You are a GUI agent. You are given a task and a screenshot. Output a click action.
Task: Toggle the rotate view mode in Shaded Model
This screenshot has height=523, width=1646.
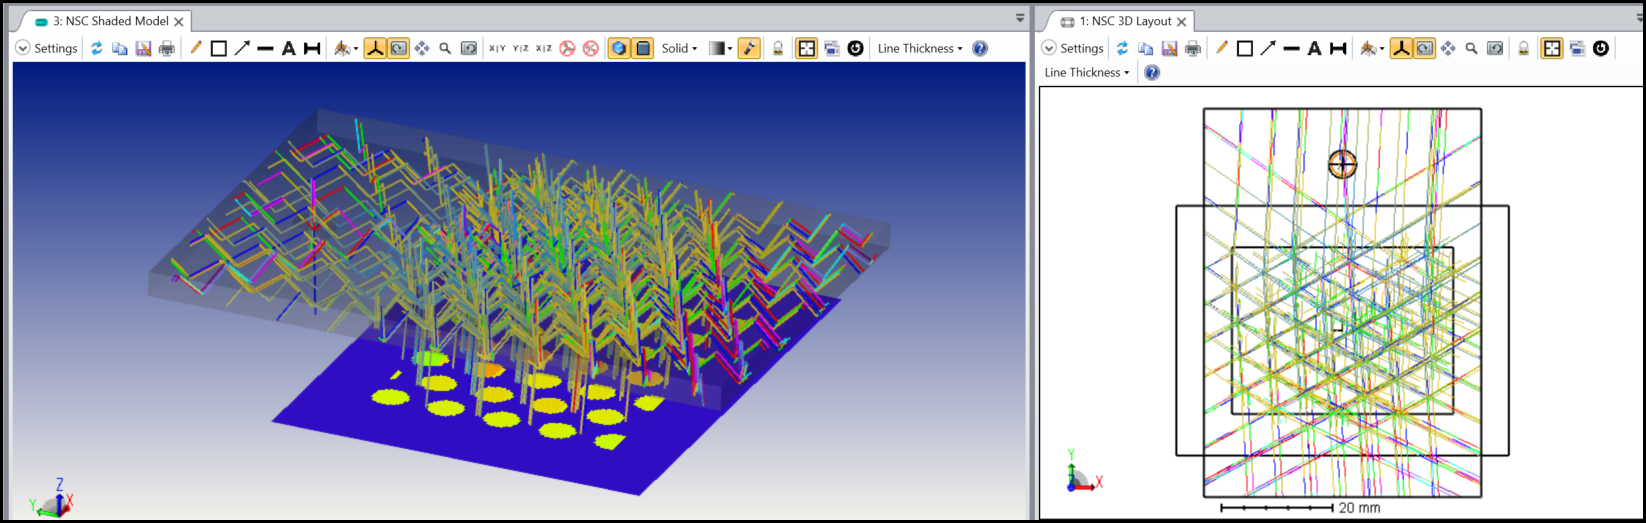(398, 48)
